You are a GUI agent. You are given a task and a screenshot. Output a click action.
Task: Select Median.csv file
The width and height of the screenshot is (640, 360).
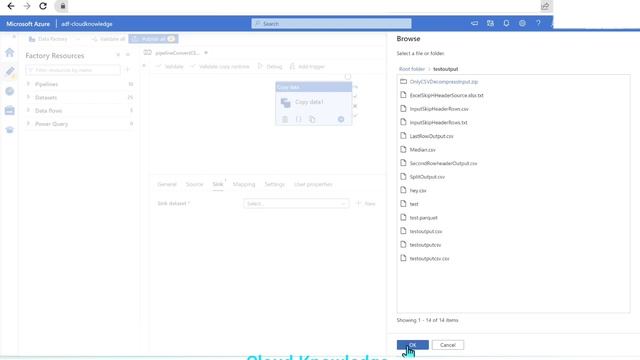point(422,150)
